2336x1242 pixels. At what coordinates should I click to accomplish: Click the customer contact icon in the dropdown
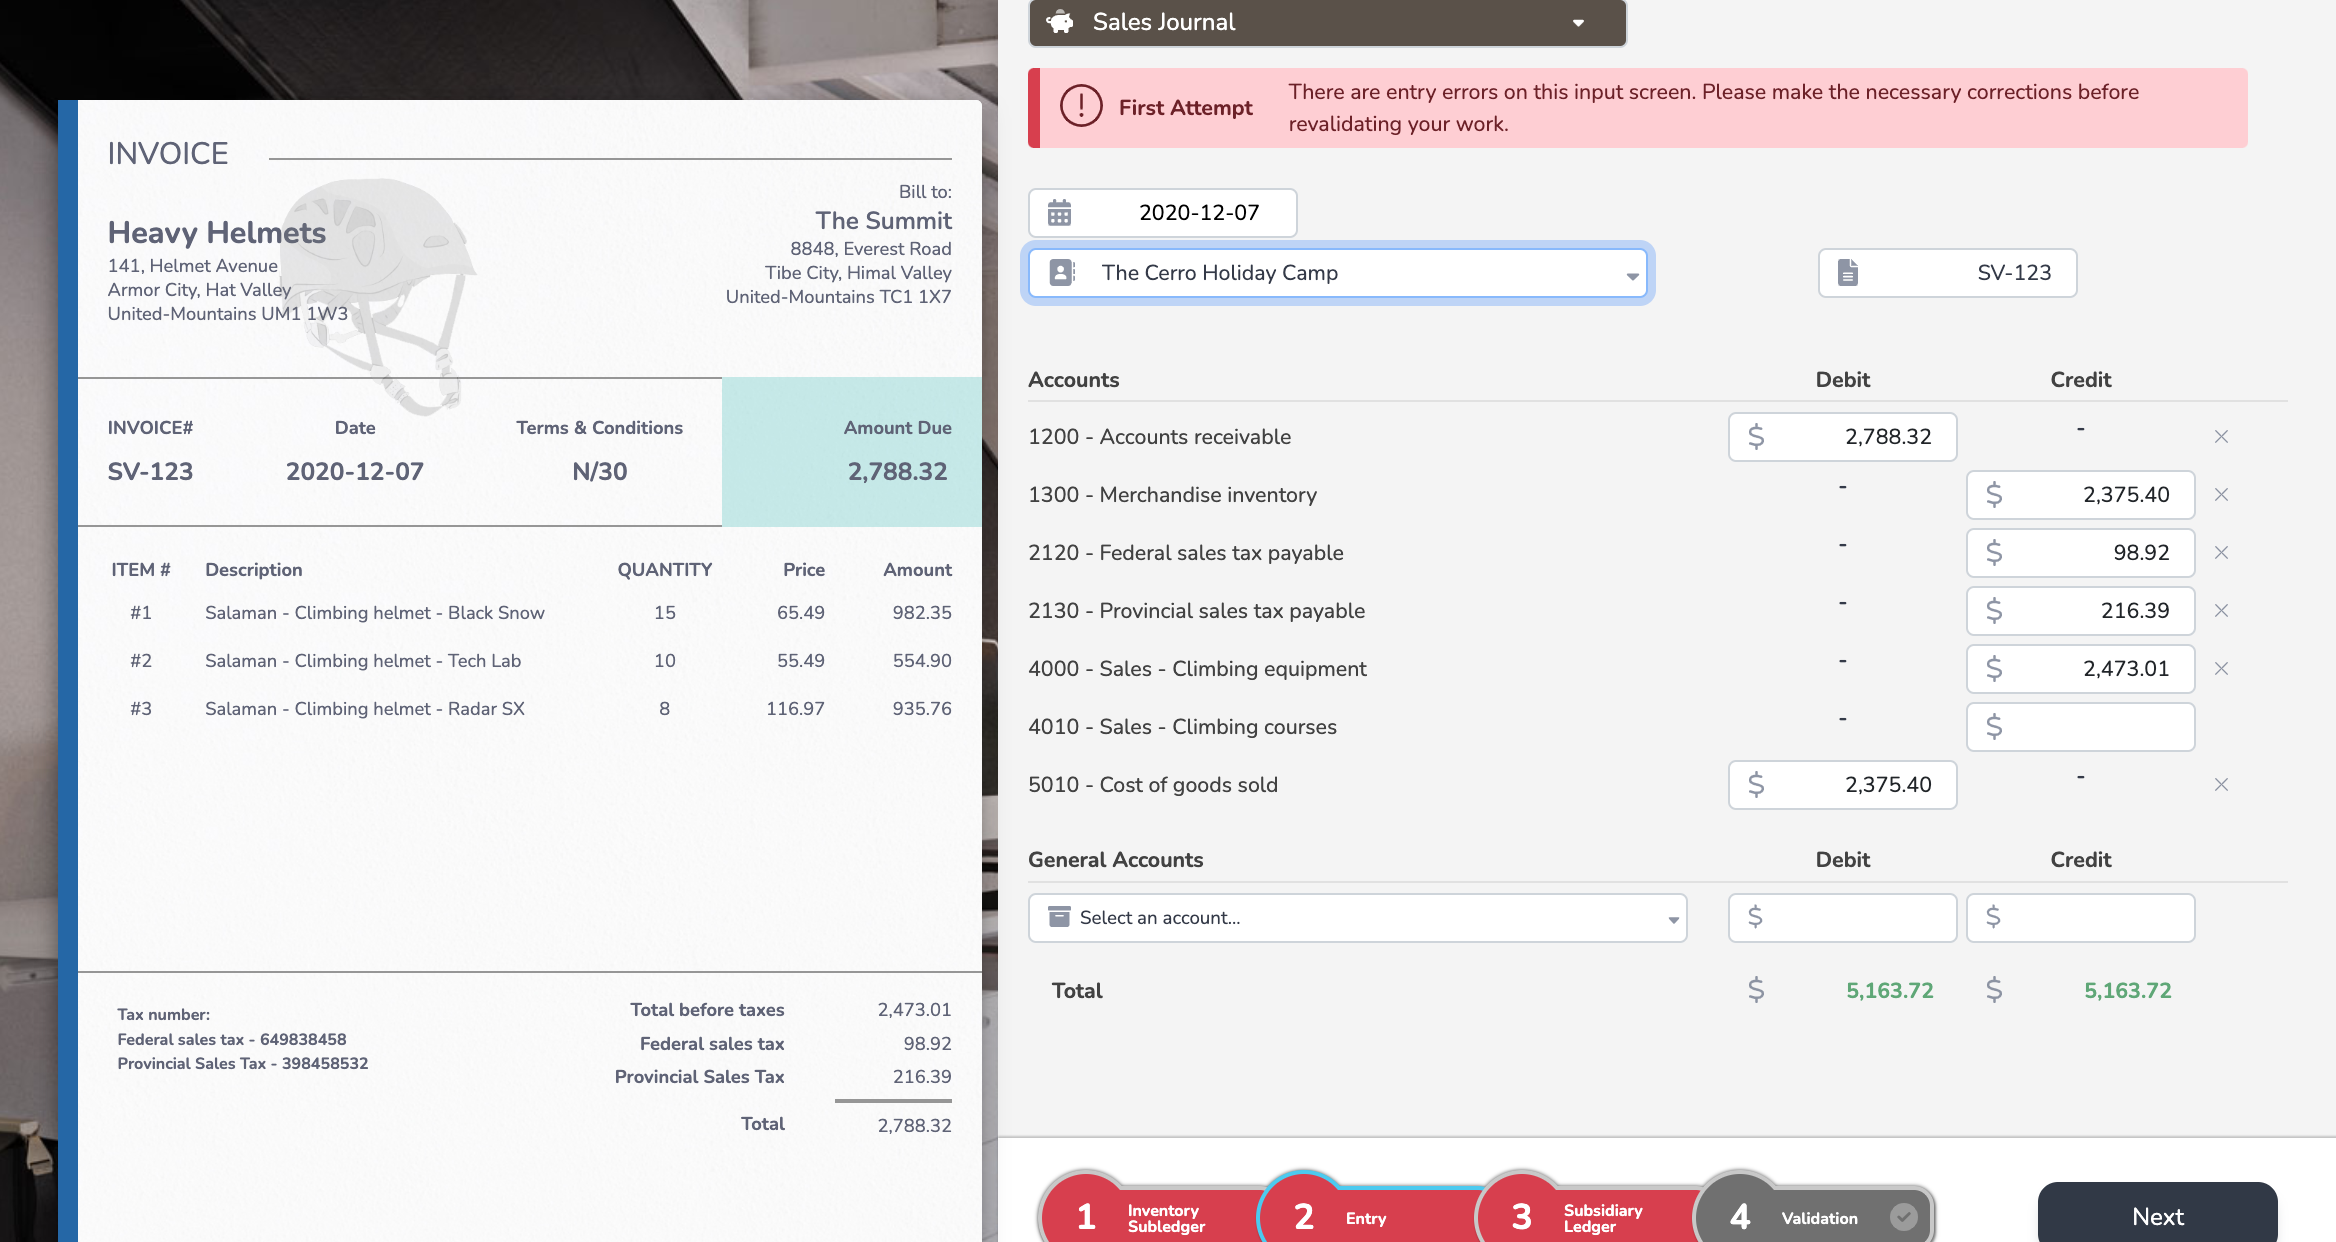coord(1061,273)
